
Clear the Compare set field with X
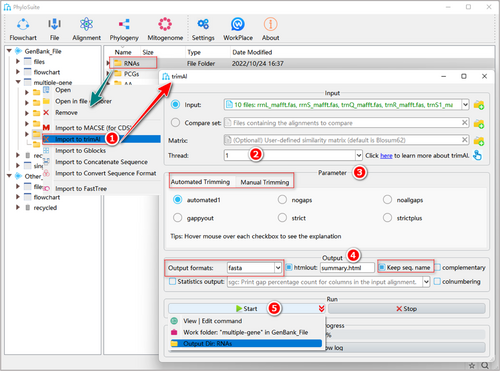click(x=464, y=123)
